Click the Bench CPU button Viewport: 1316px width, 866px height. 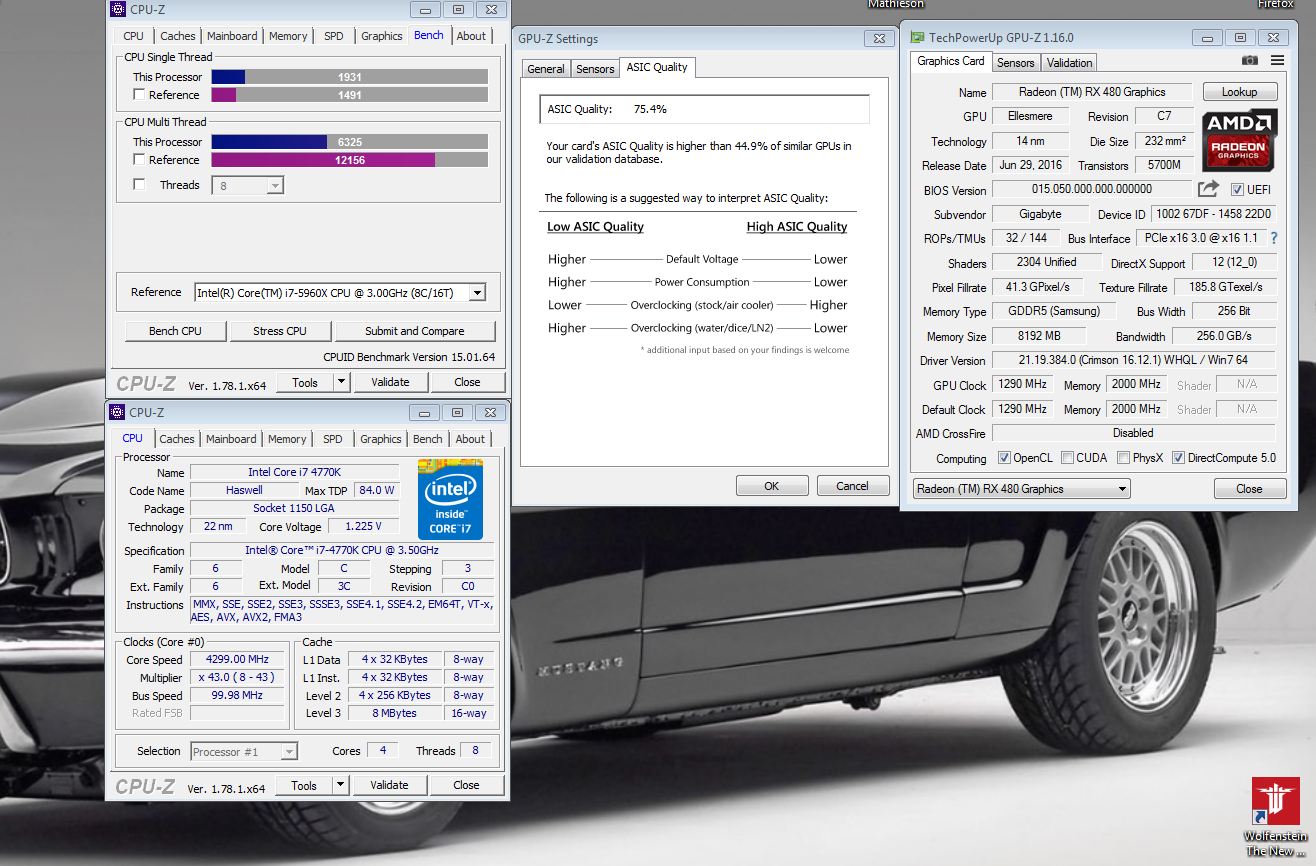(x=175, y=331)
